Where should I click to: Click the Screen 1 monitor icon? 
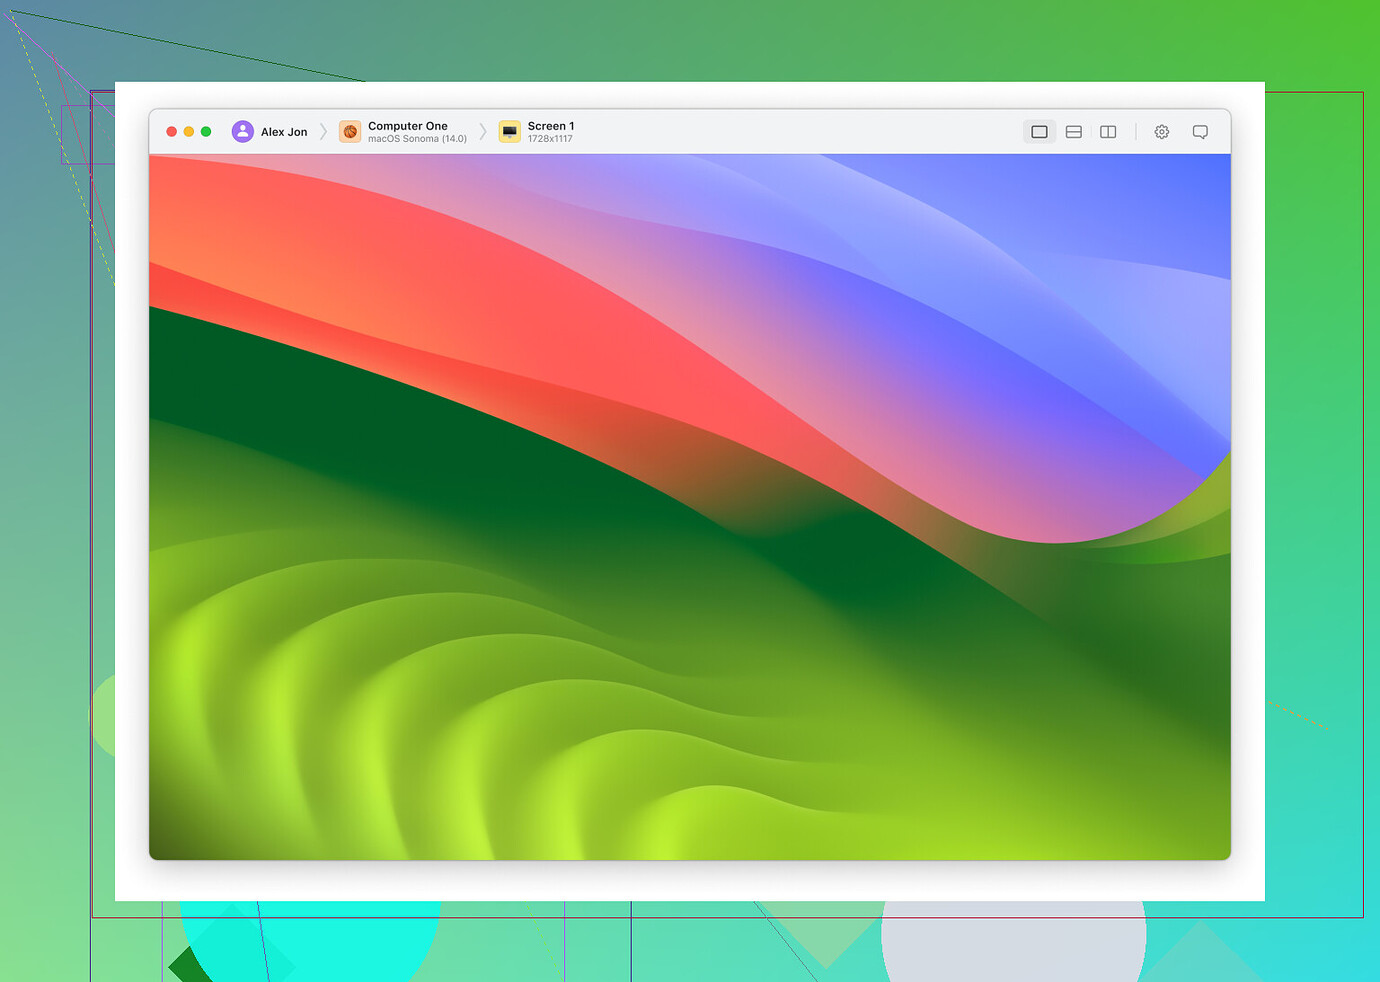pos(510,132)
